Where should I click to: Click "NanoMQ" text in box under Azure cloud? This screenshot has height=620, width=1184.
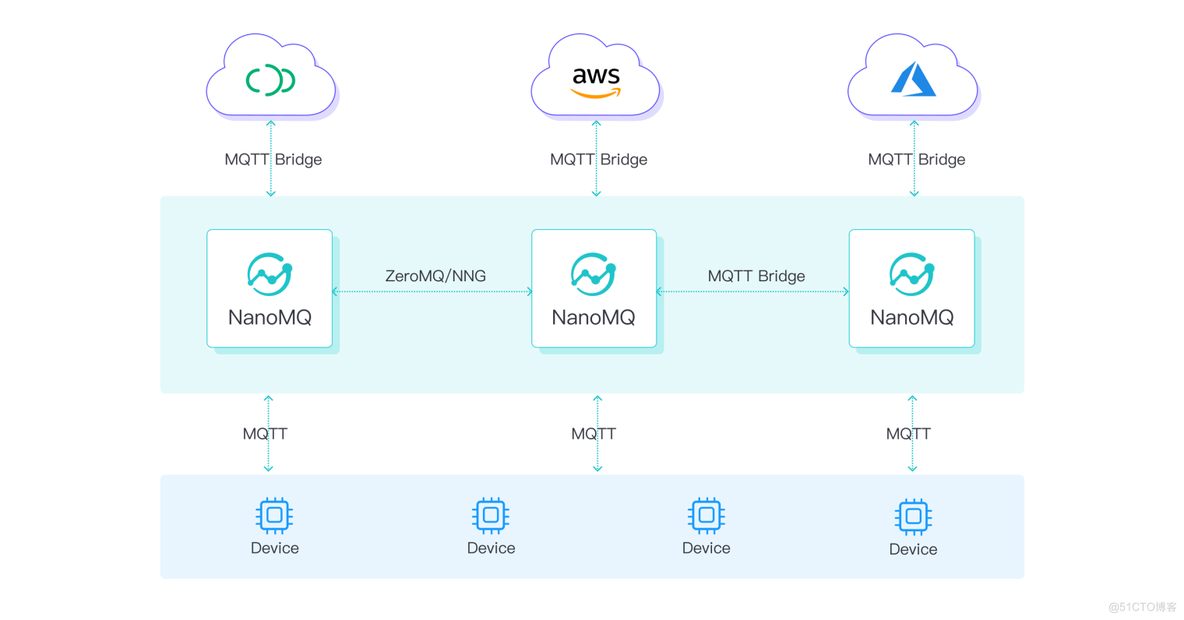click(912, 317)
